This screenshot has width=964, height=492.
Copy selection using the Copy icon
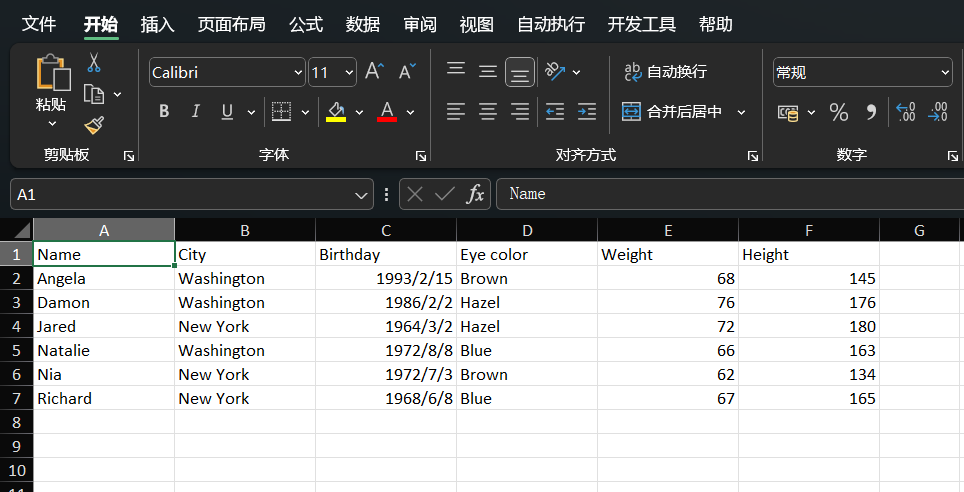[93, 95]
